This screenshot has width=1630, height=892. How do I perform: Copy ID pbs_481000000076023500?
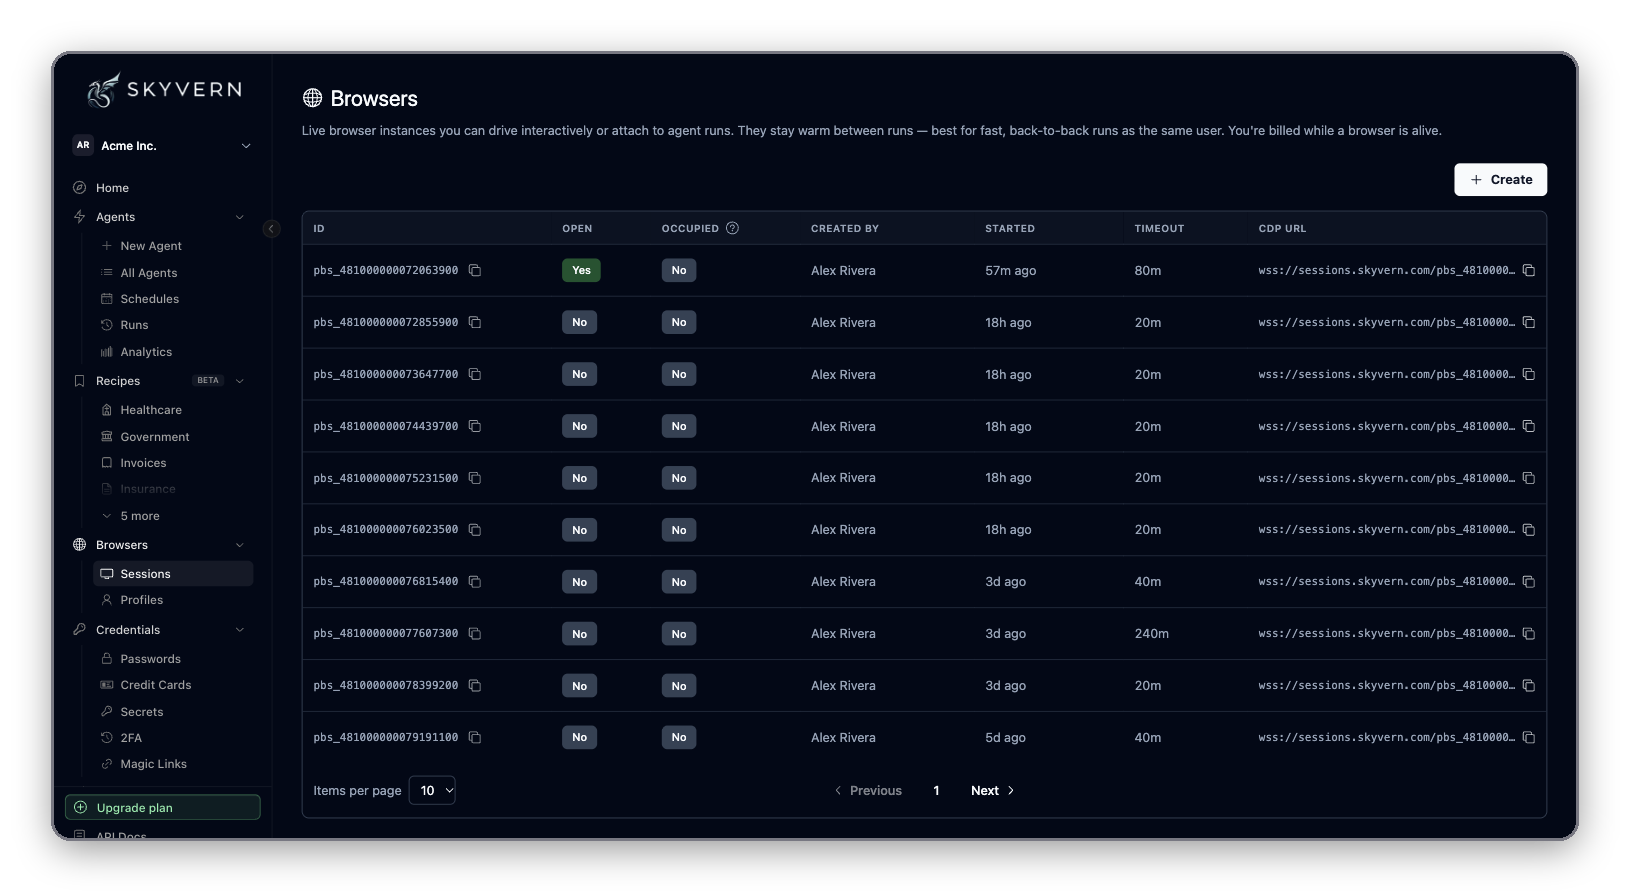pyautogui.click(x=475, y=529)
